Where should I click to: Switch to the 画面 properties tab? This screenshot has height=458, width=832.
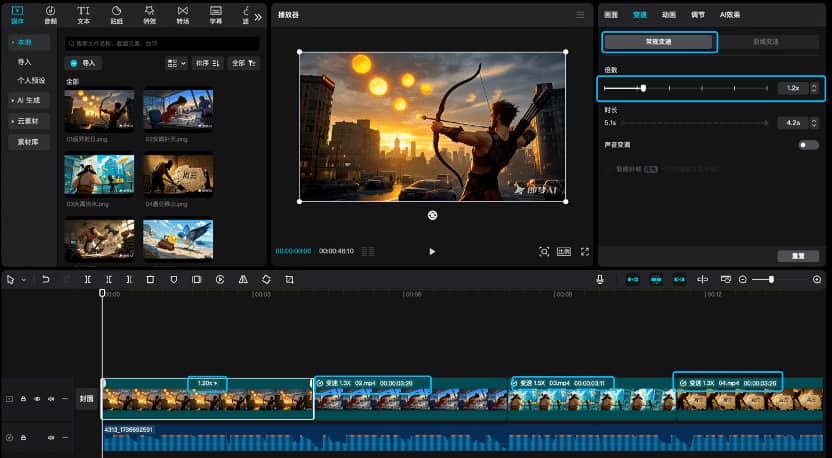coord(611,15)
